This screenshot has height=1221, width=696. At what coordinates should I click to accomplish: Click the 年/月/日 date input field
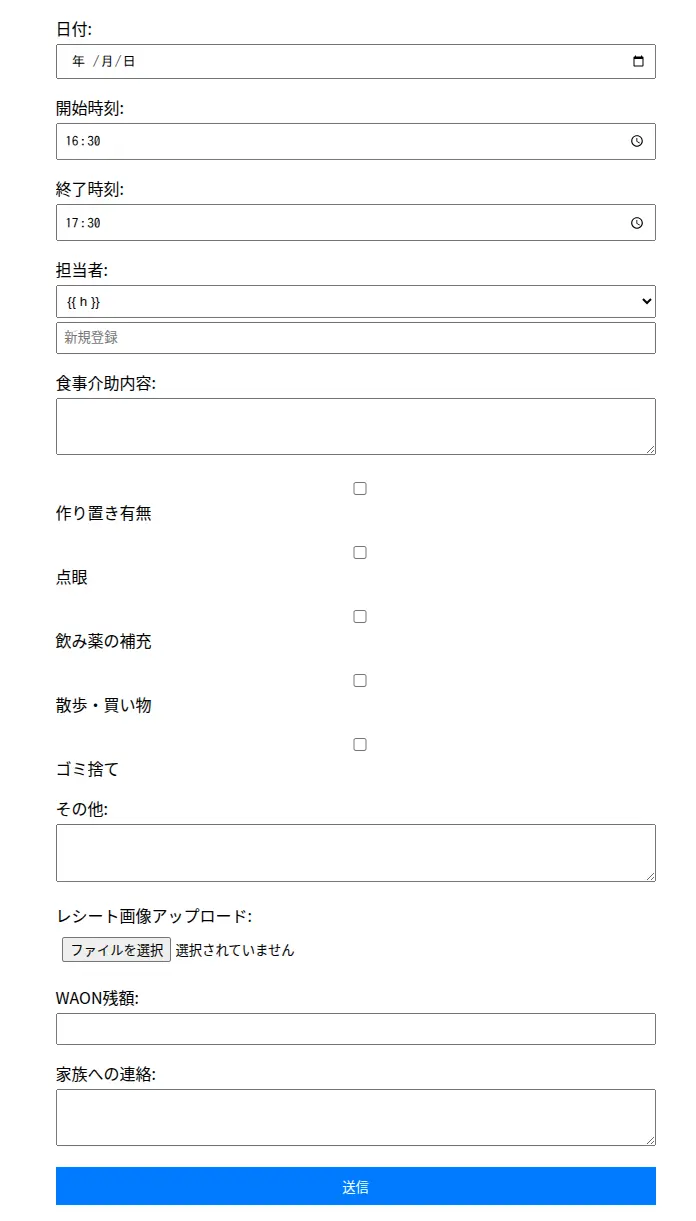300,61
